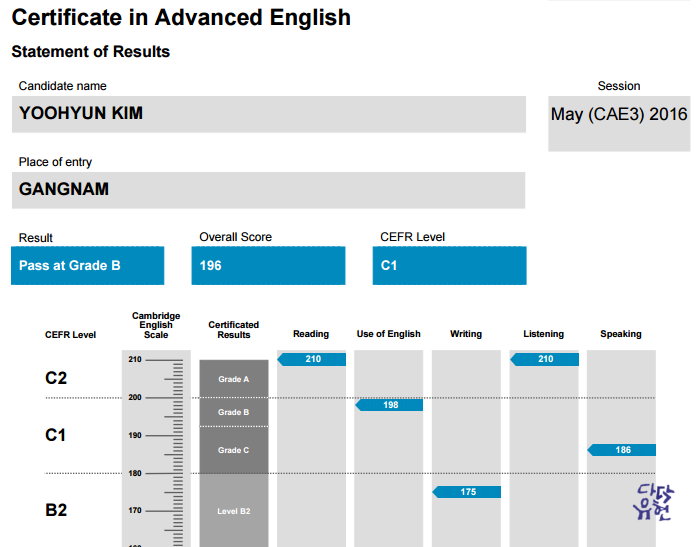Click the Listening 210 score marker
Image resolution: width=698 pixels, height=547 pixels.
pos(545,359)
